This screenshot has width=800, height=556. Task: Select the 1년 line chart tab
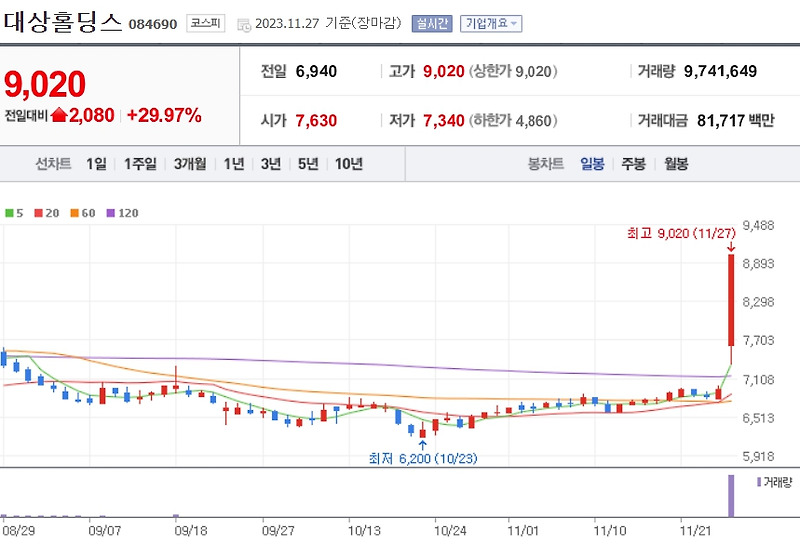pyautogui.click(x=234, y=164)
